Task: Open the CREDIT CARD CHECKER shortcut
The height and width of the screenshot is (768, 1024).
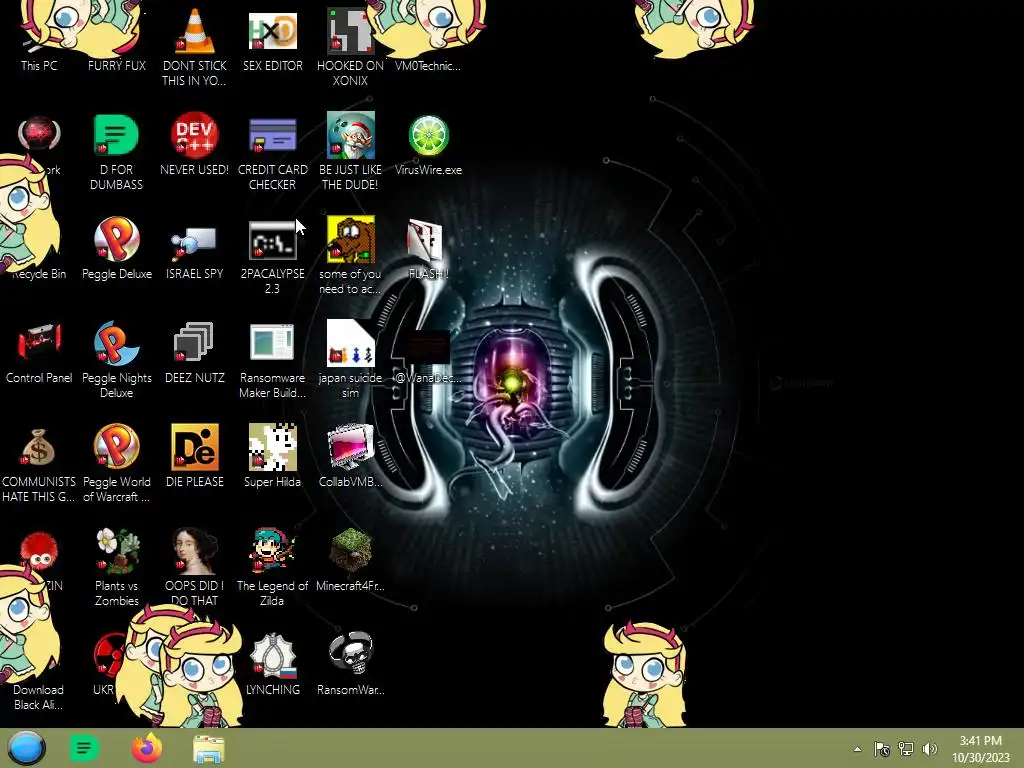Action: pos(272,135)
